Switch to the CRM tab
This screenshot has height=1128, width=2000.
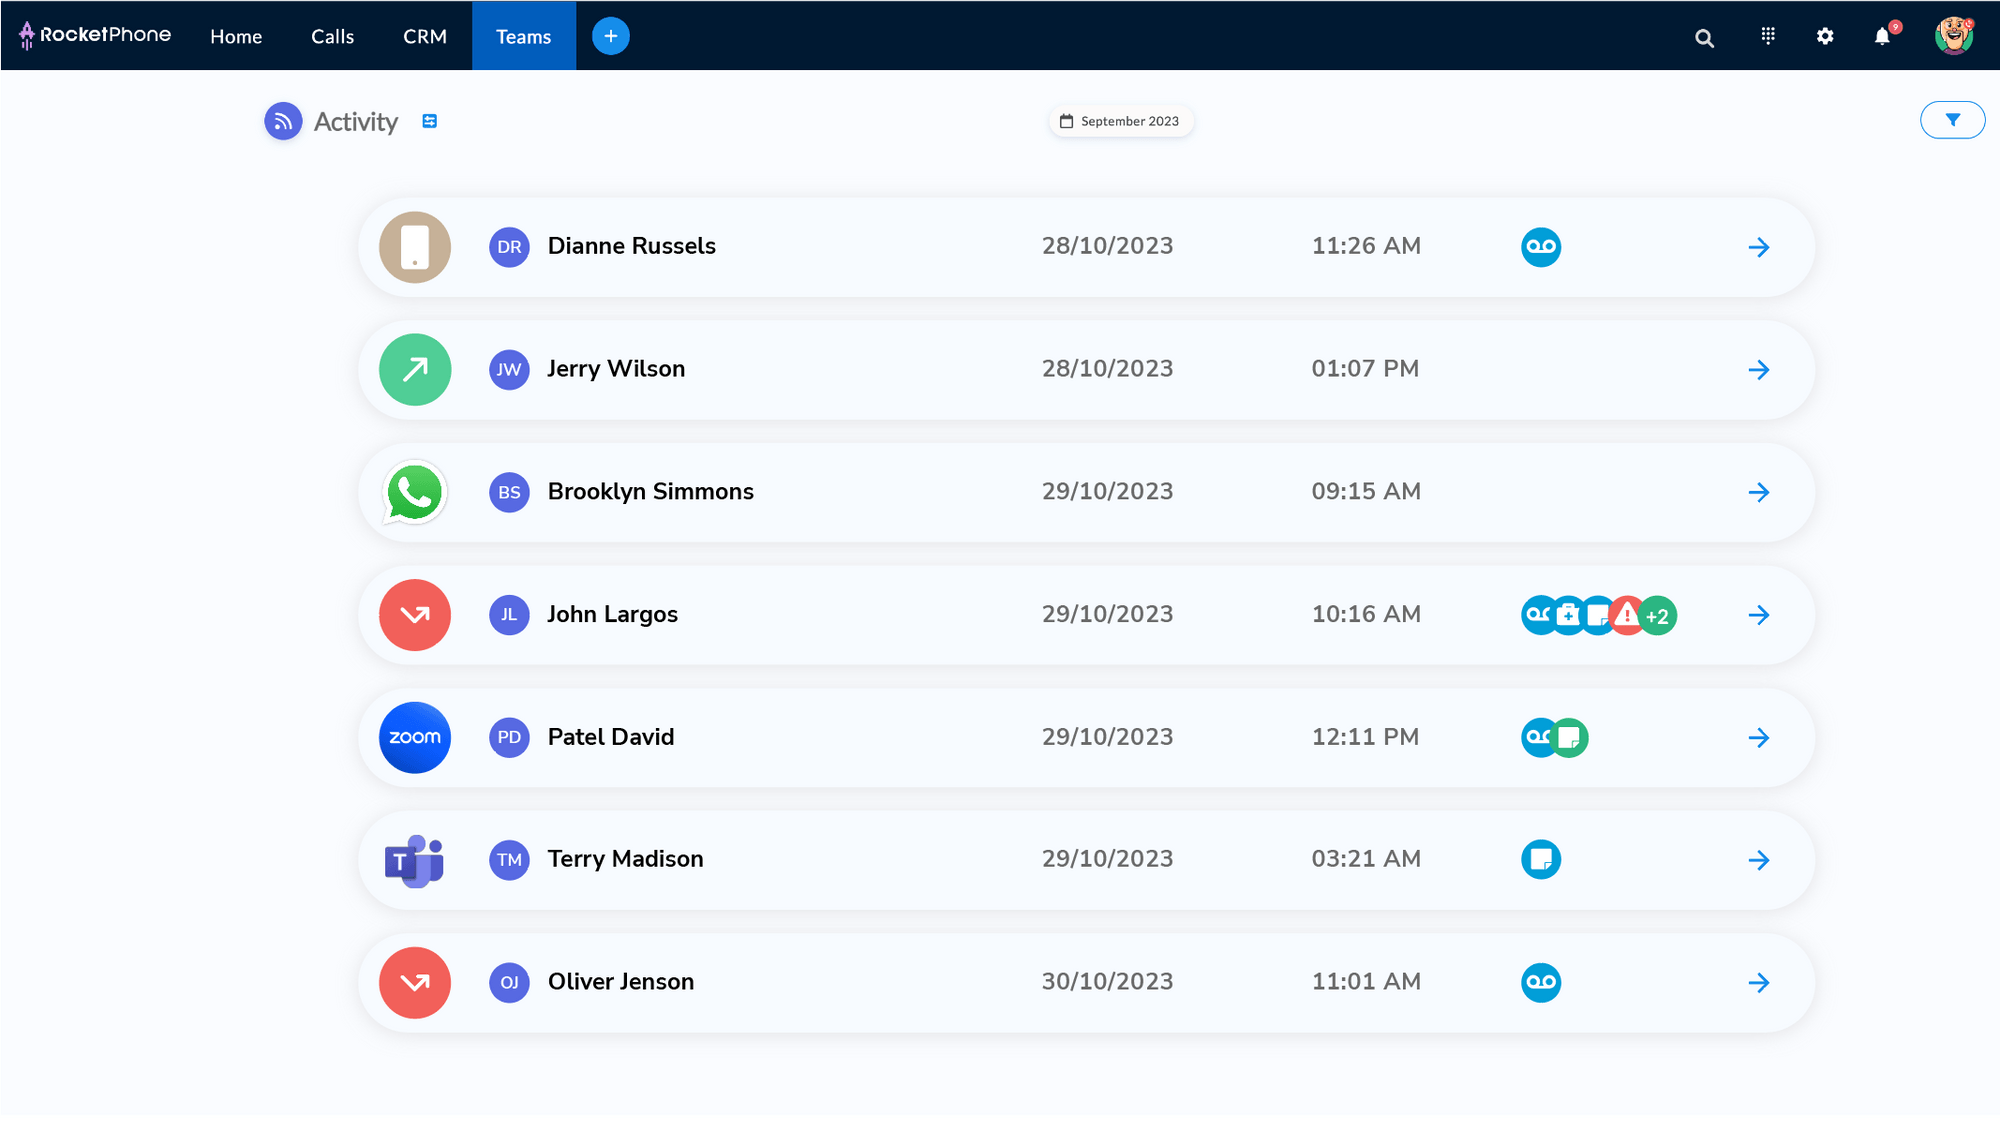[x=424, y=36]
